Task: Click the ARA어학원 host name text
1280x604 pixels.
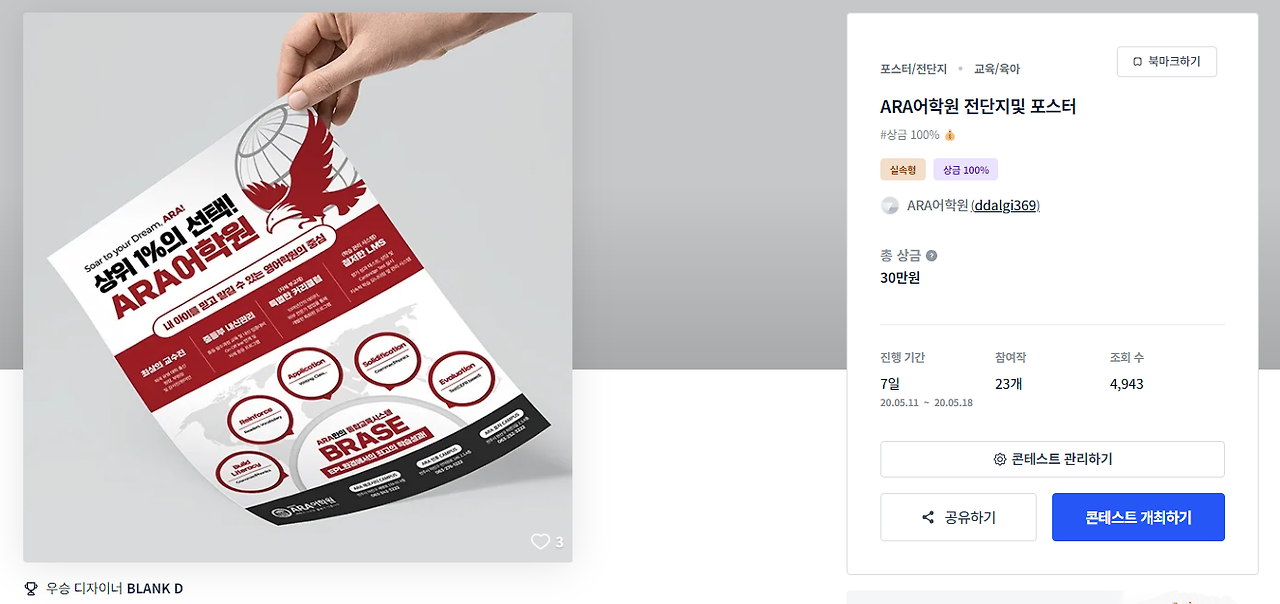Action: [937, 205]
